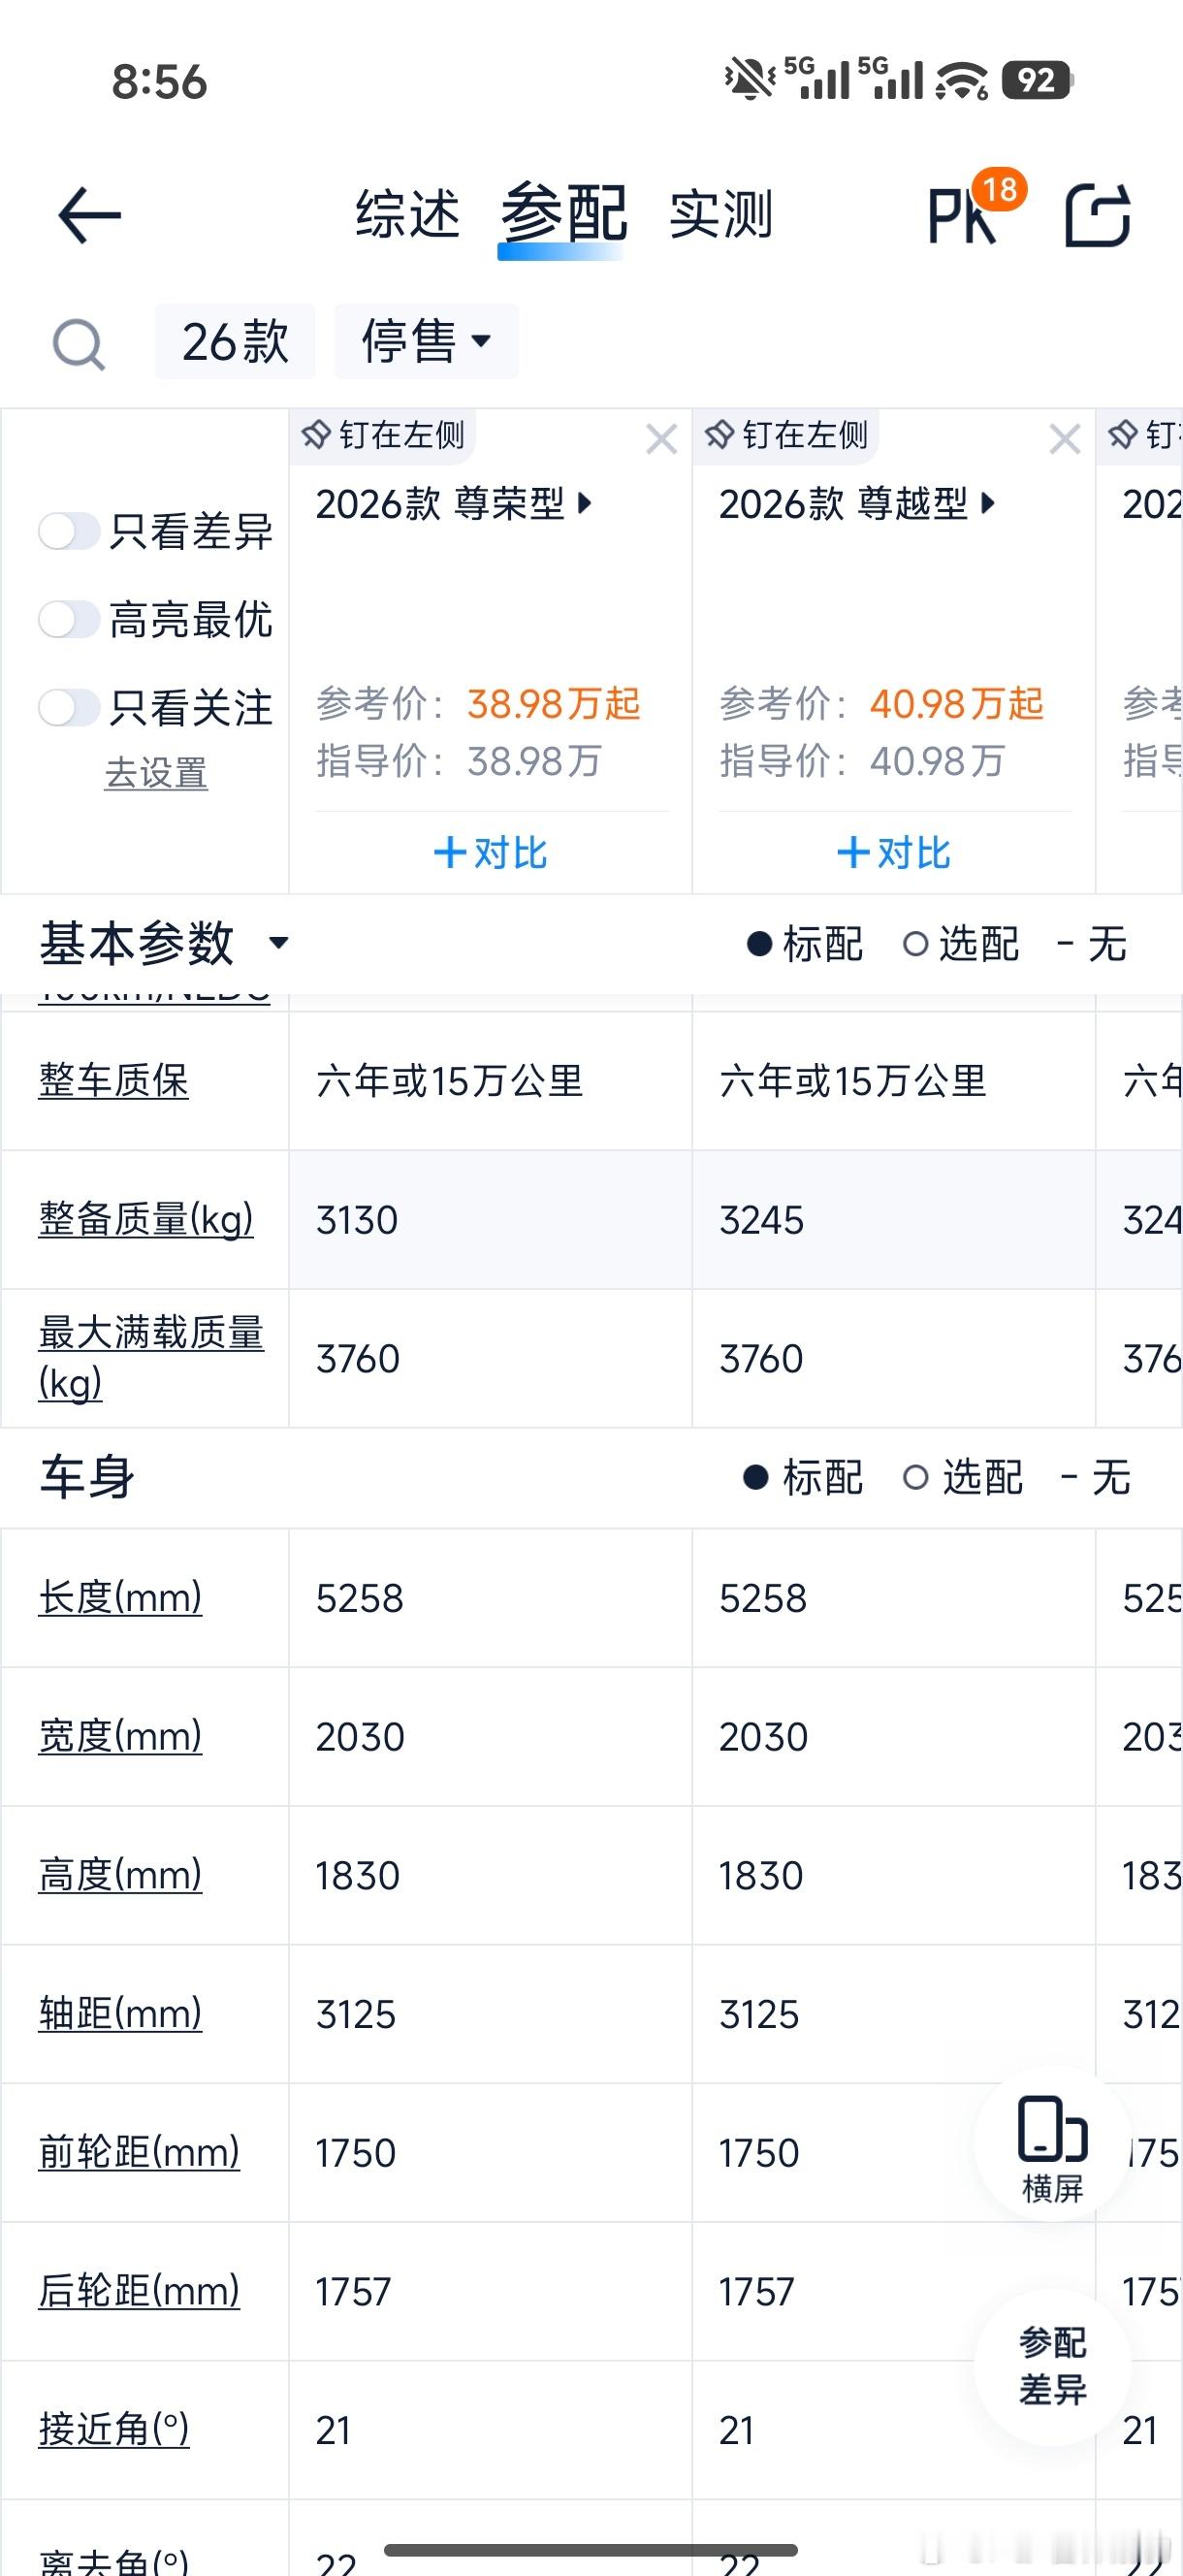1183x2576 pixels.
Task: Enable the 高亮最优 toggle
Action: click(x=69, y=619)
